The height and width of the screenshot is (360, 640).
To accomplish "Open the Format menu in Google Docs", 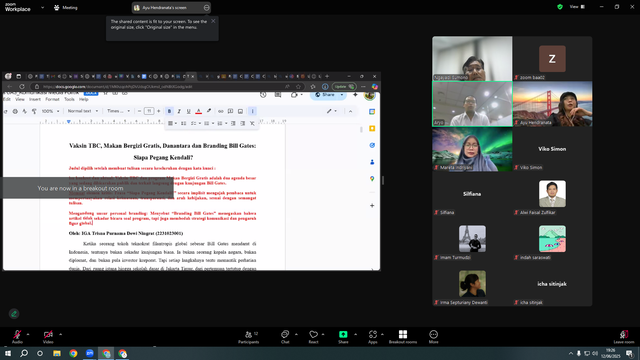I will point(52,99).
